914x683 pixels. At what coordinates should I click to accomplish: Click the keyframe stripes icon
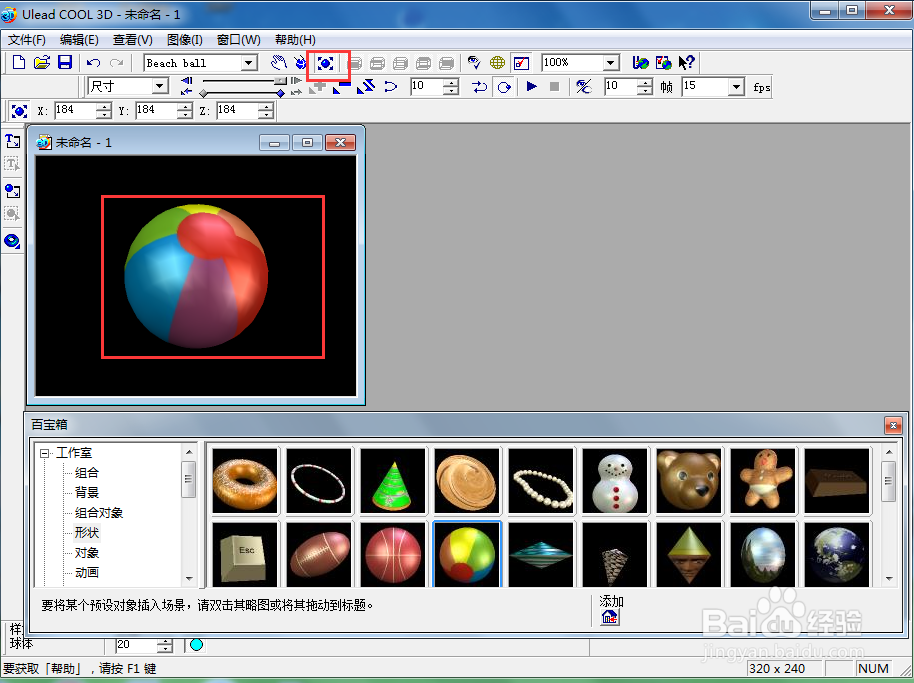[x=366, y=87]
